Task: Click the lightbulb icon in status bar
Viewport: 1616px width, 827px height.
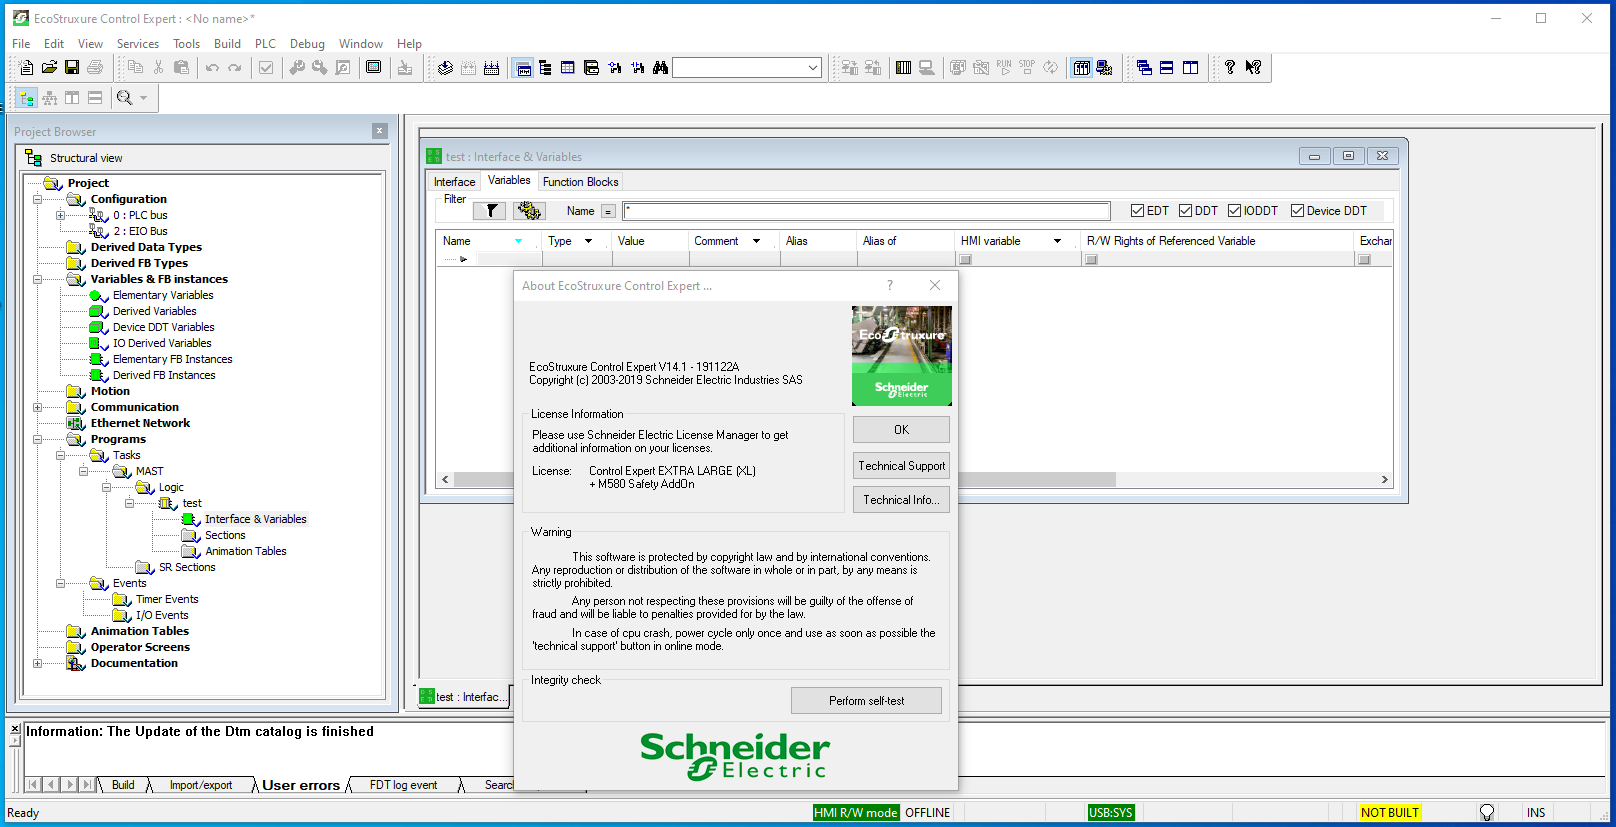Action: tap(1487, 812)
